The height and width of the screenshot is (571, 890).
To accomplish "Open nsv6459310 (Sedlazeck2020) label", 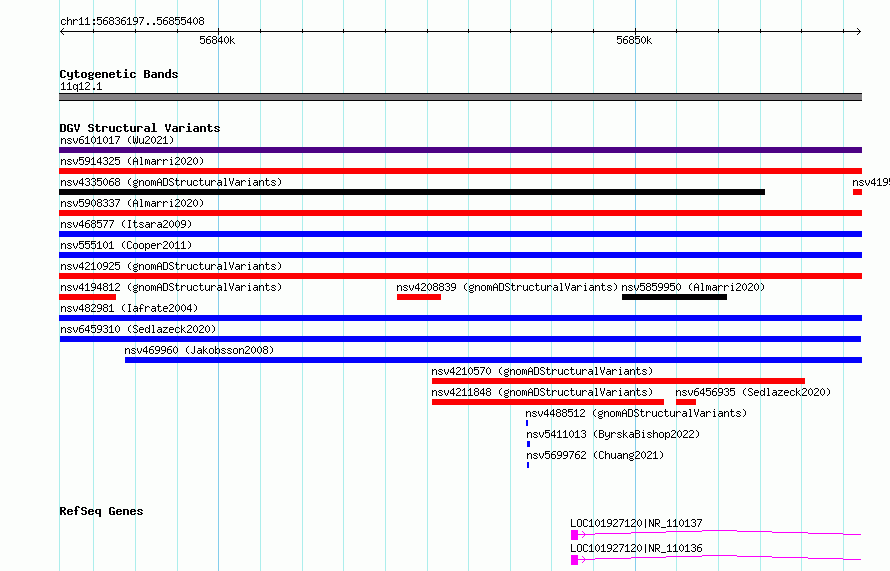I will tap(138, 329).
